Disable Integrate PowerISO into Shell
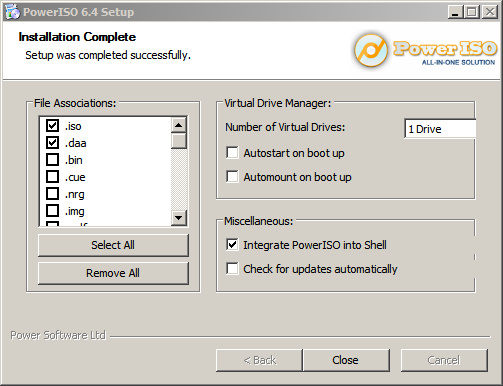503x386 pixels. click(232, 245)
